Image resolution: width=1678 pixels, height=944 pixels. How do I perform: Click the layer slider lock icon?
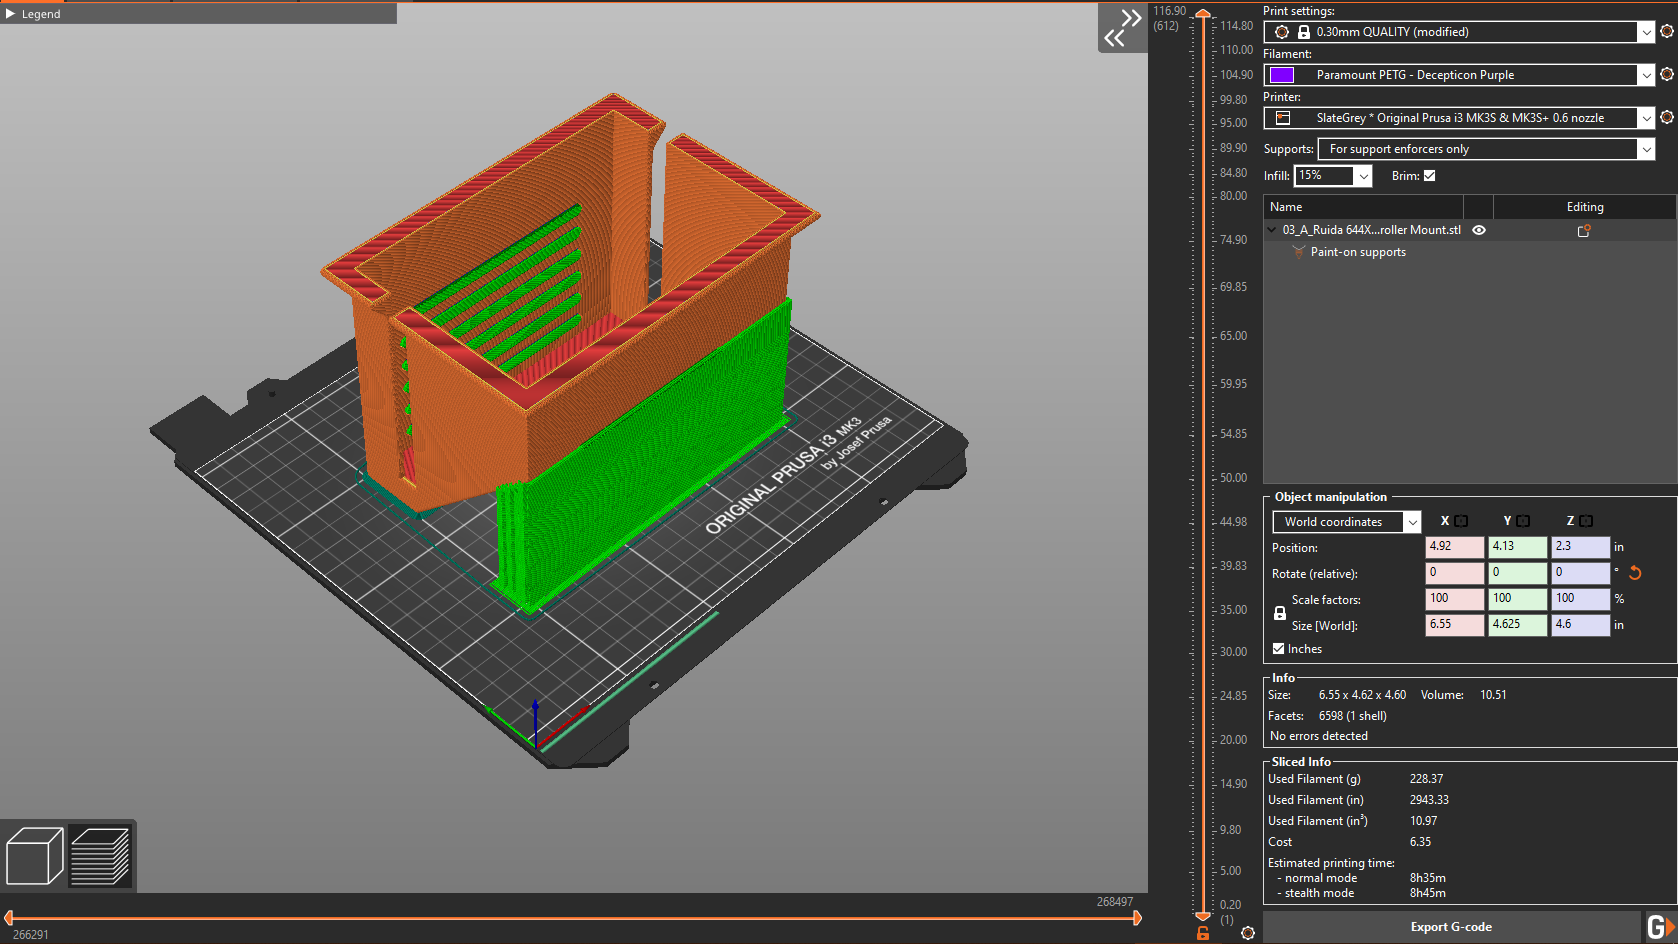1203,933
